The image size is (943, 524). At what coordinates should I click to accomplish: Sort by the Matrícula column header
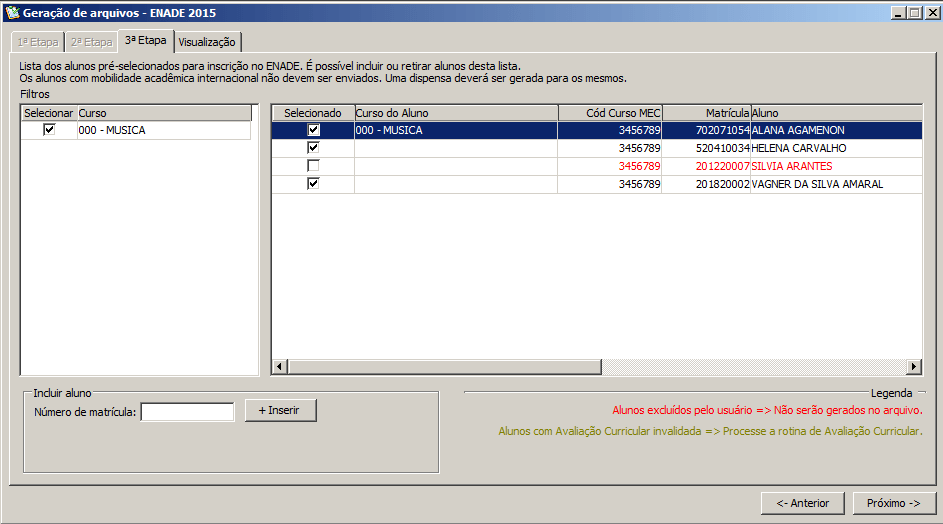[705, 113]
